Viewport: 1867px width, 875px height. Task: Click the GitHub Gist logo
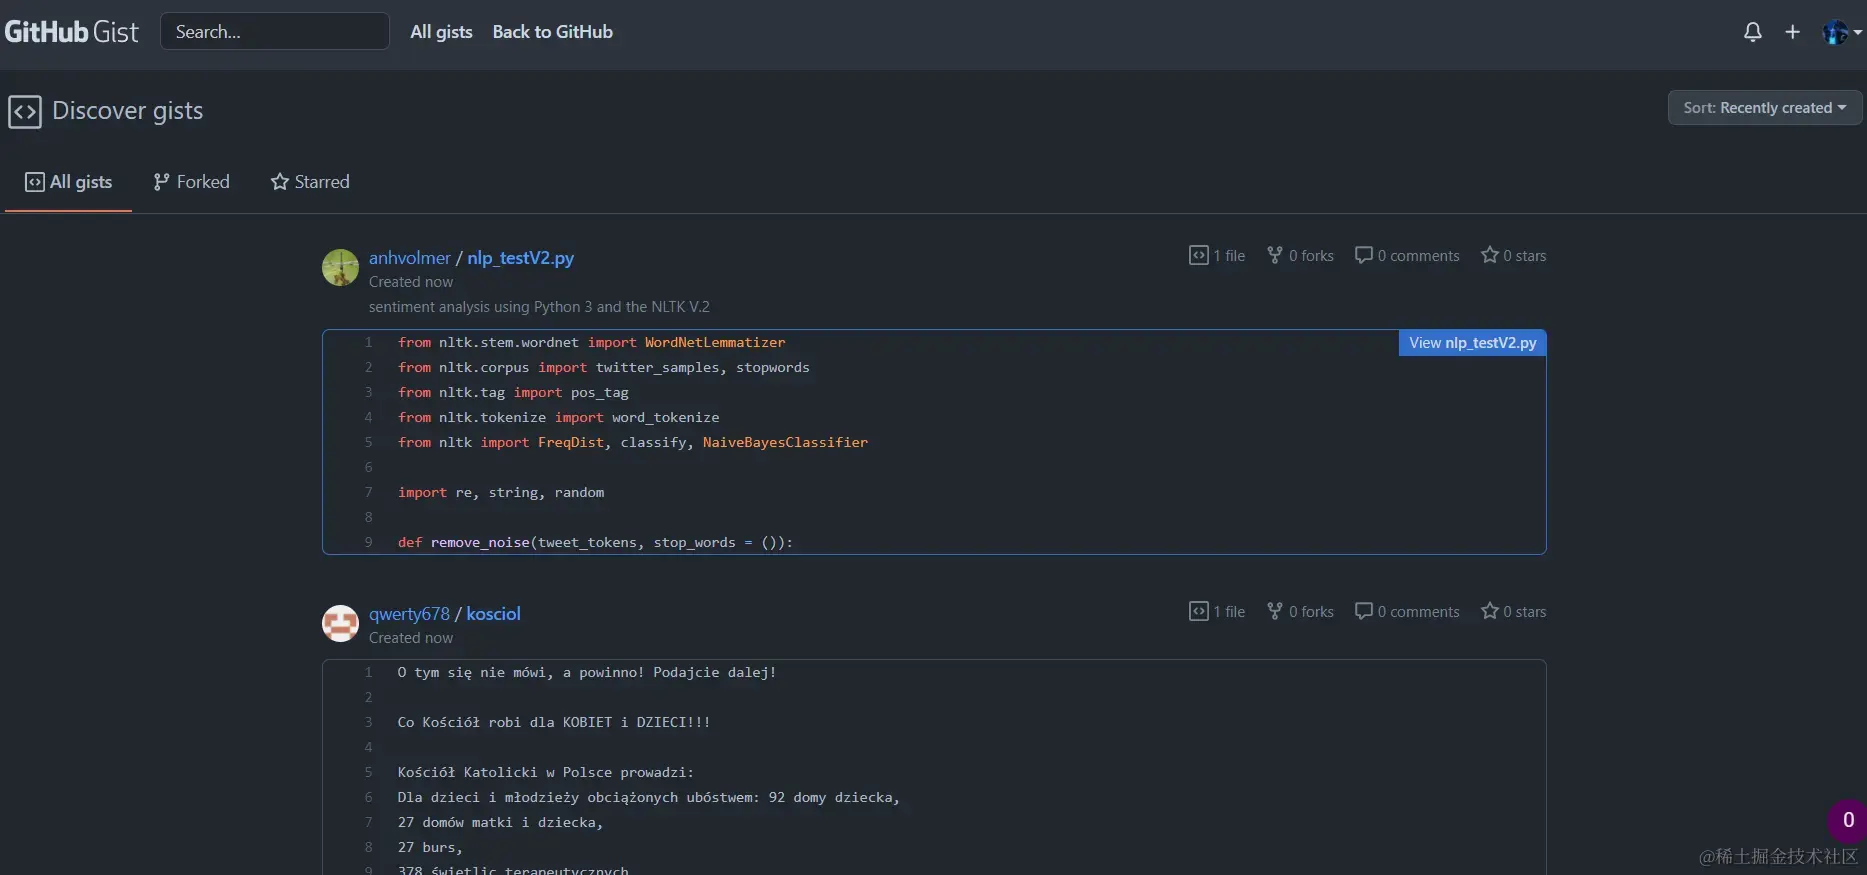coord(71,32)
